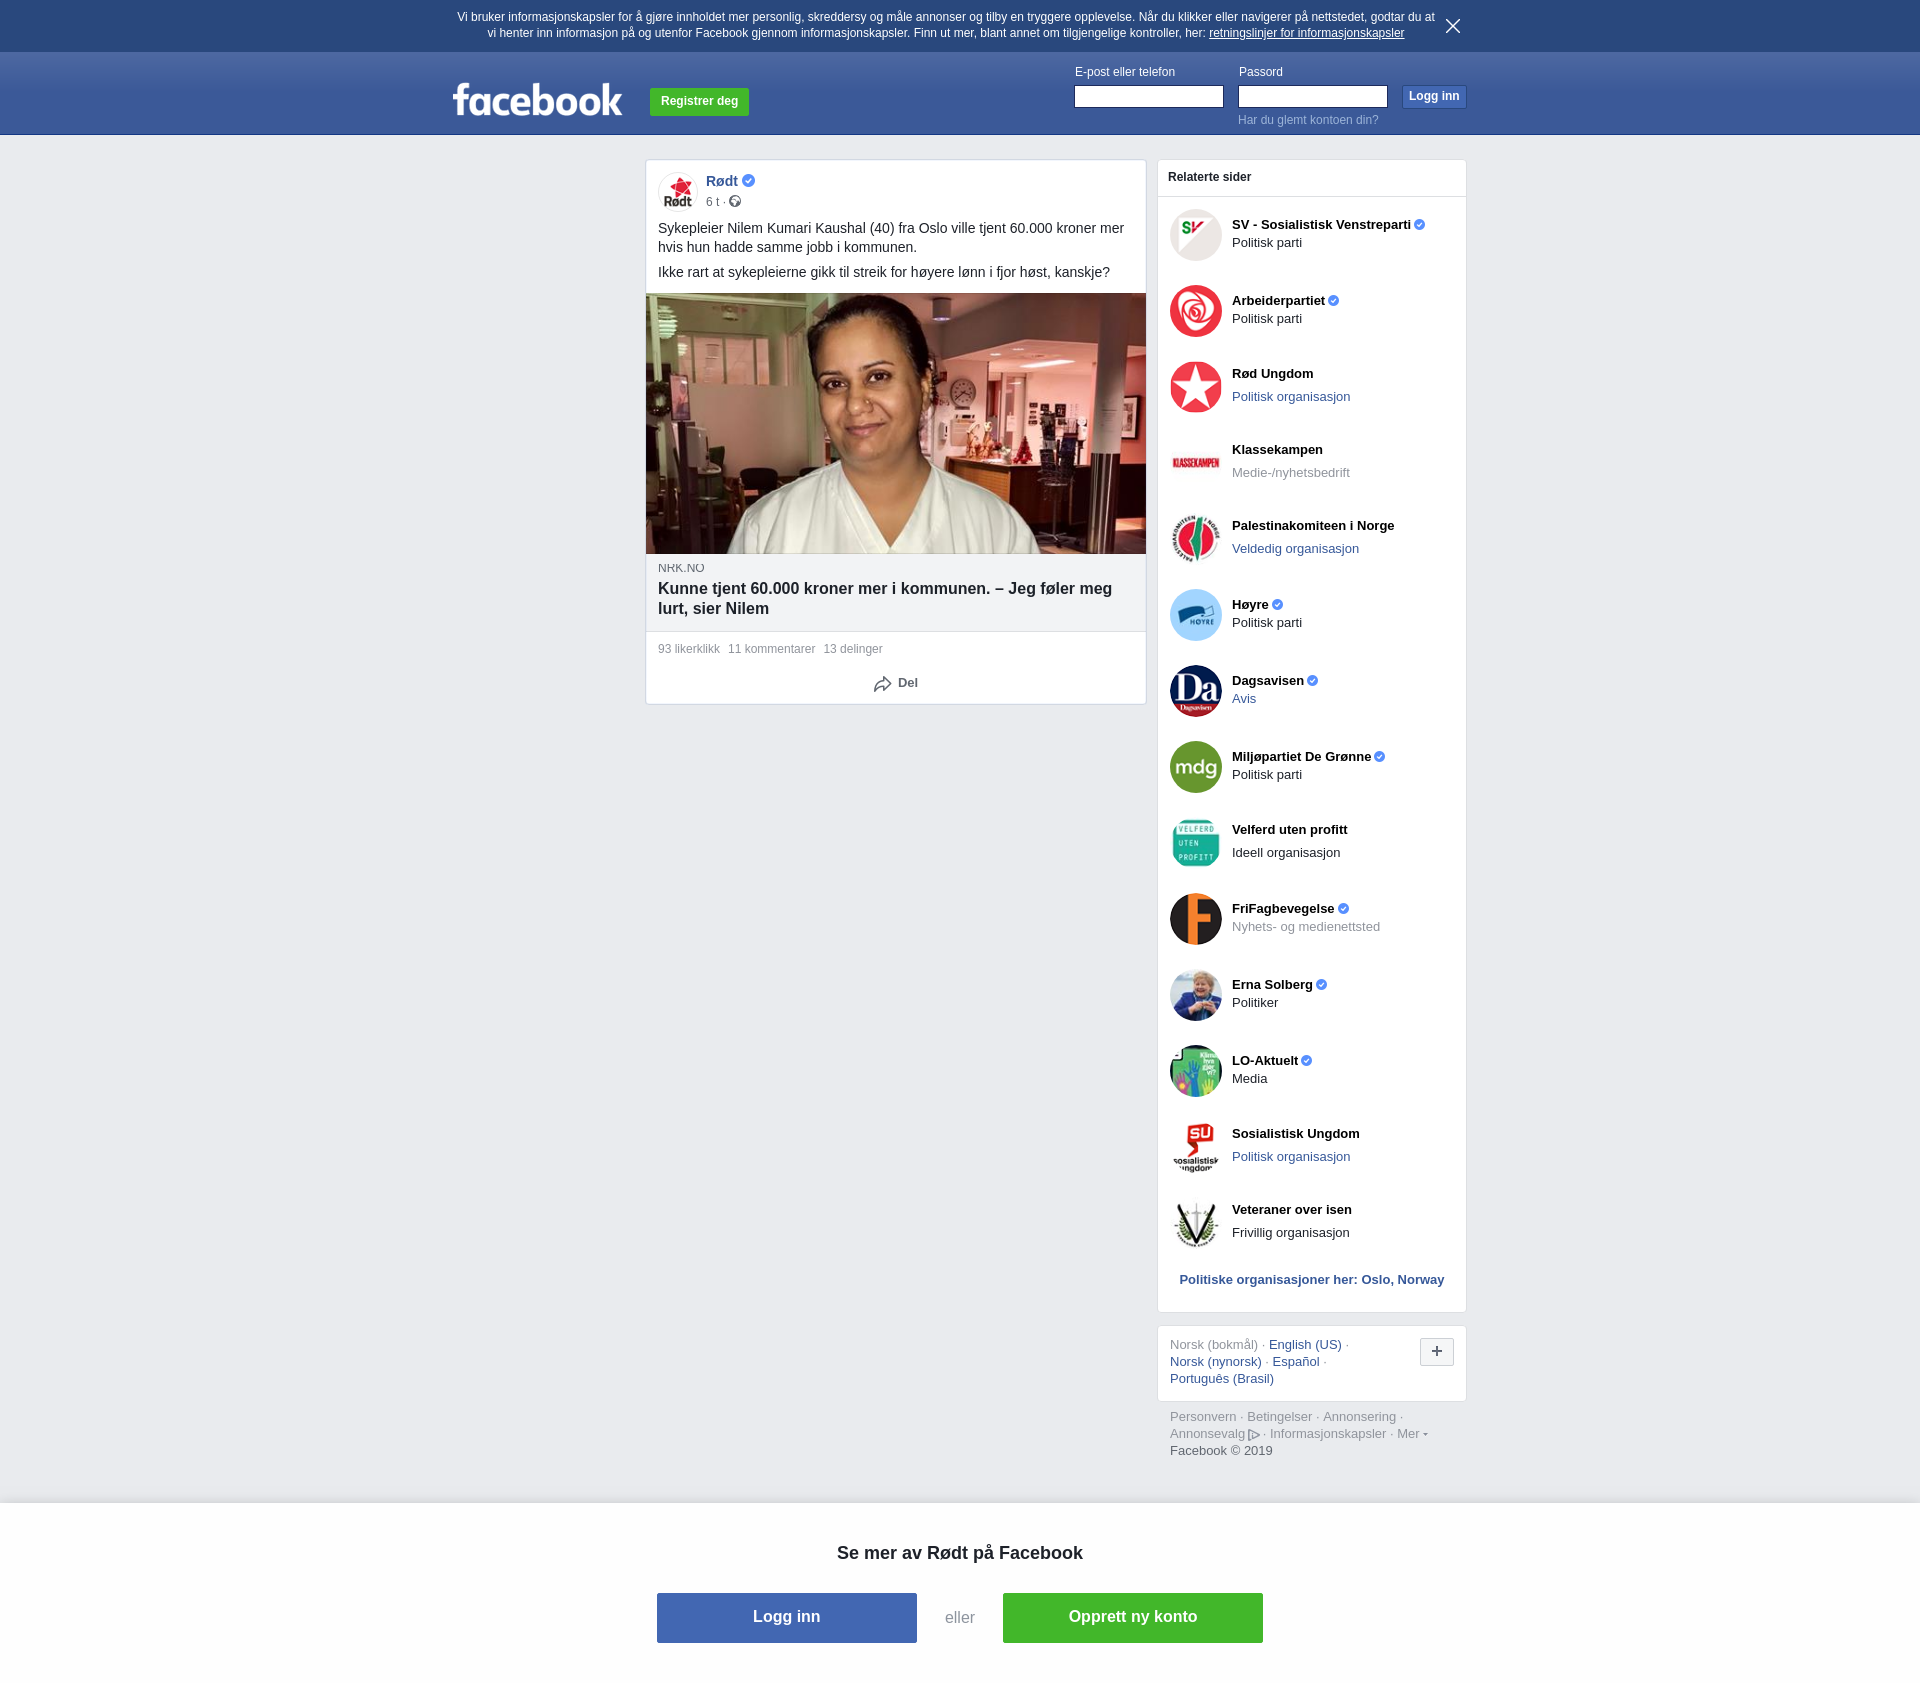Open Klassekampen page name
This screenshot has height=1683, width=1920.
(1277, 450)
